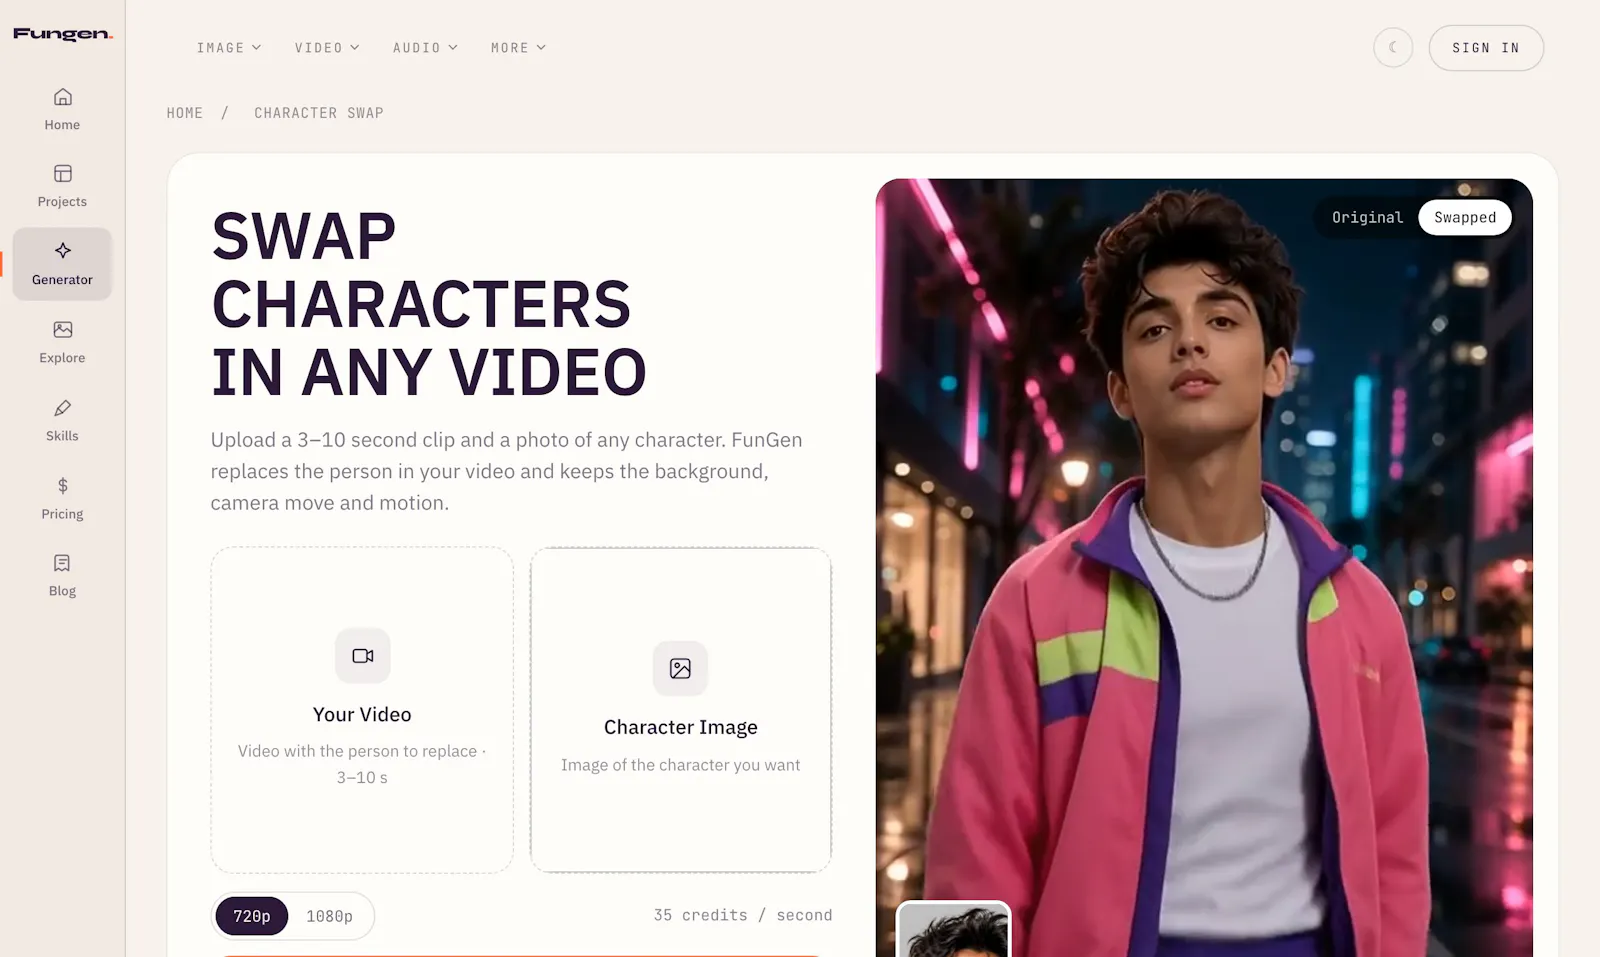This screenshot has height=957, width=1600.
Task: Open the Blog sidebar icon
Action: tap(62, 563)
